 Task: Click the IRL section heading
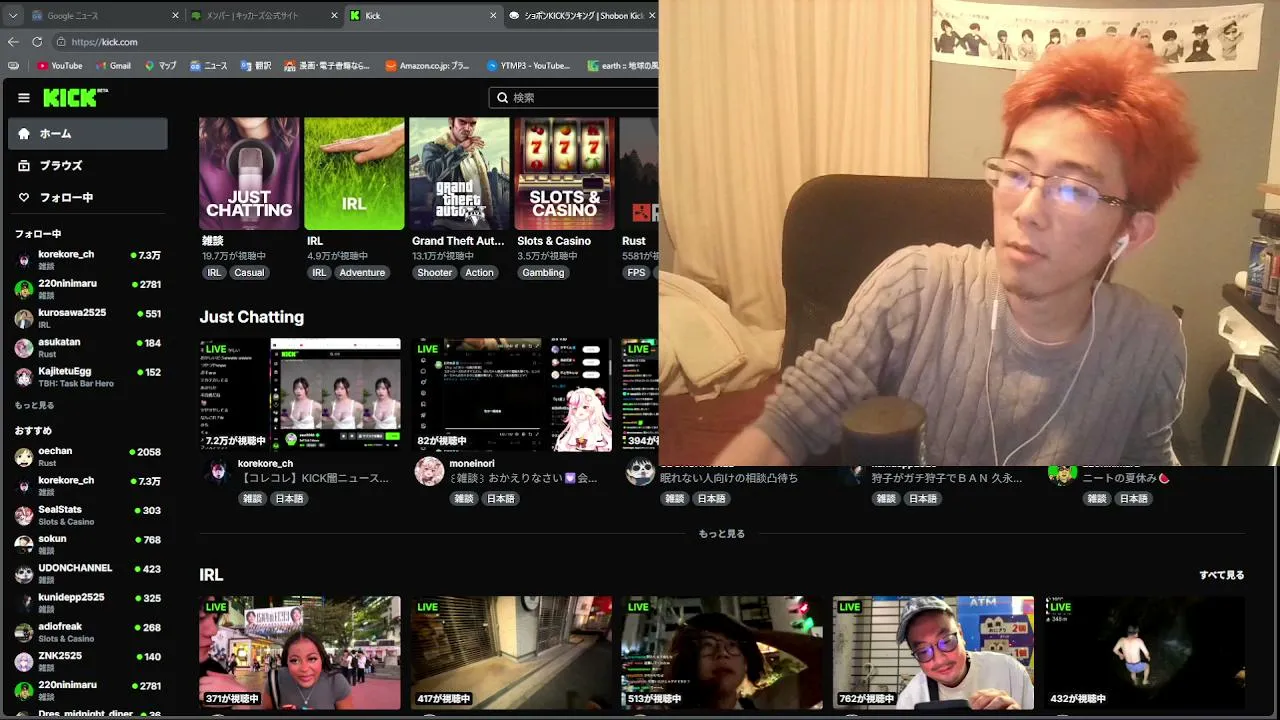[x=211, y=575]
